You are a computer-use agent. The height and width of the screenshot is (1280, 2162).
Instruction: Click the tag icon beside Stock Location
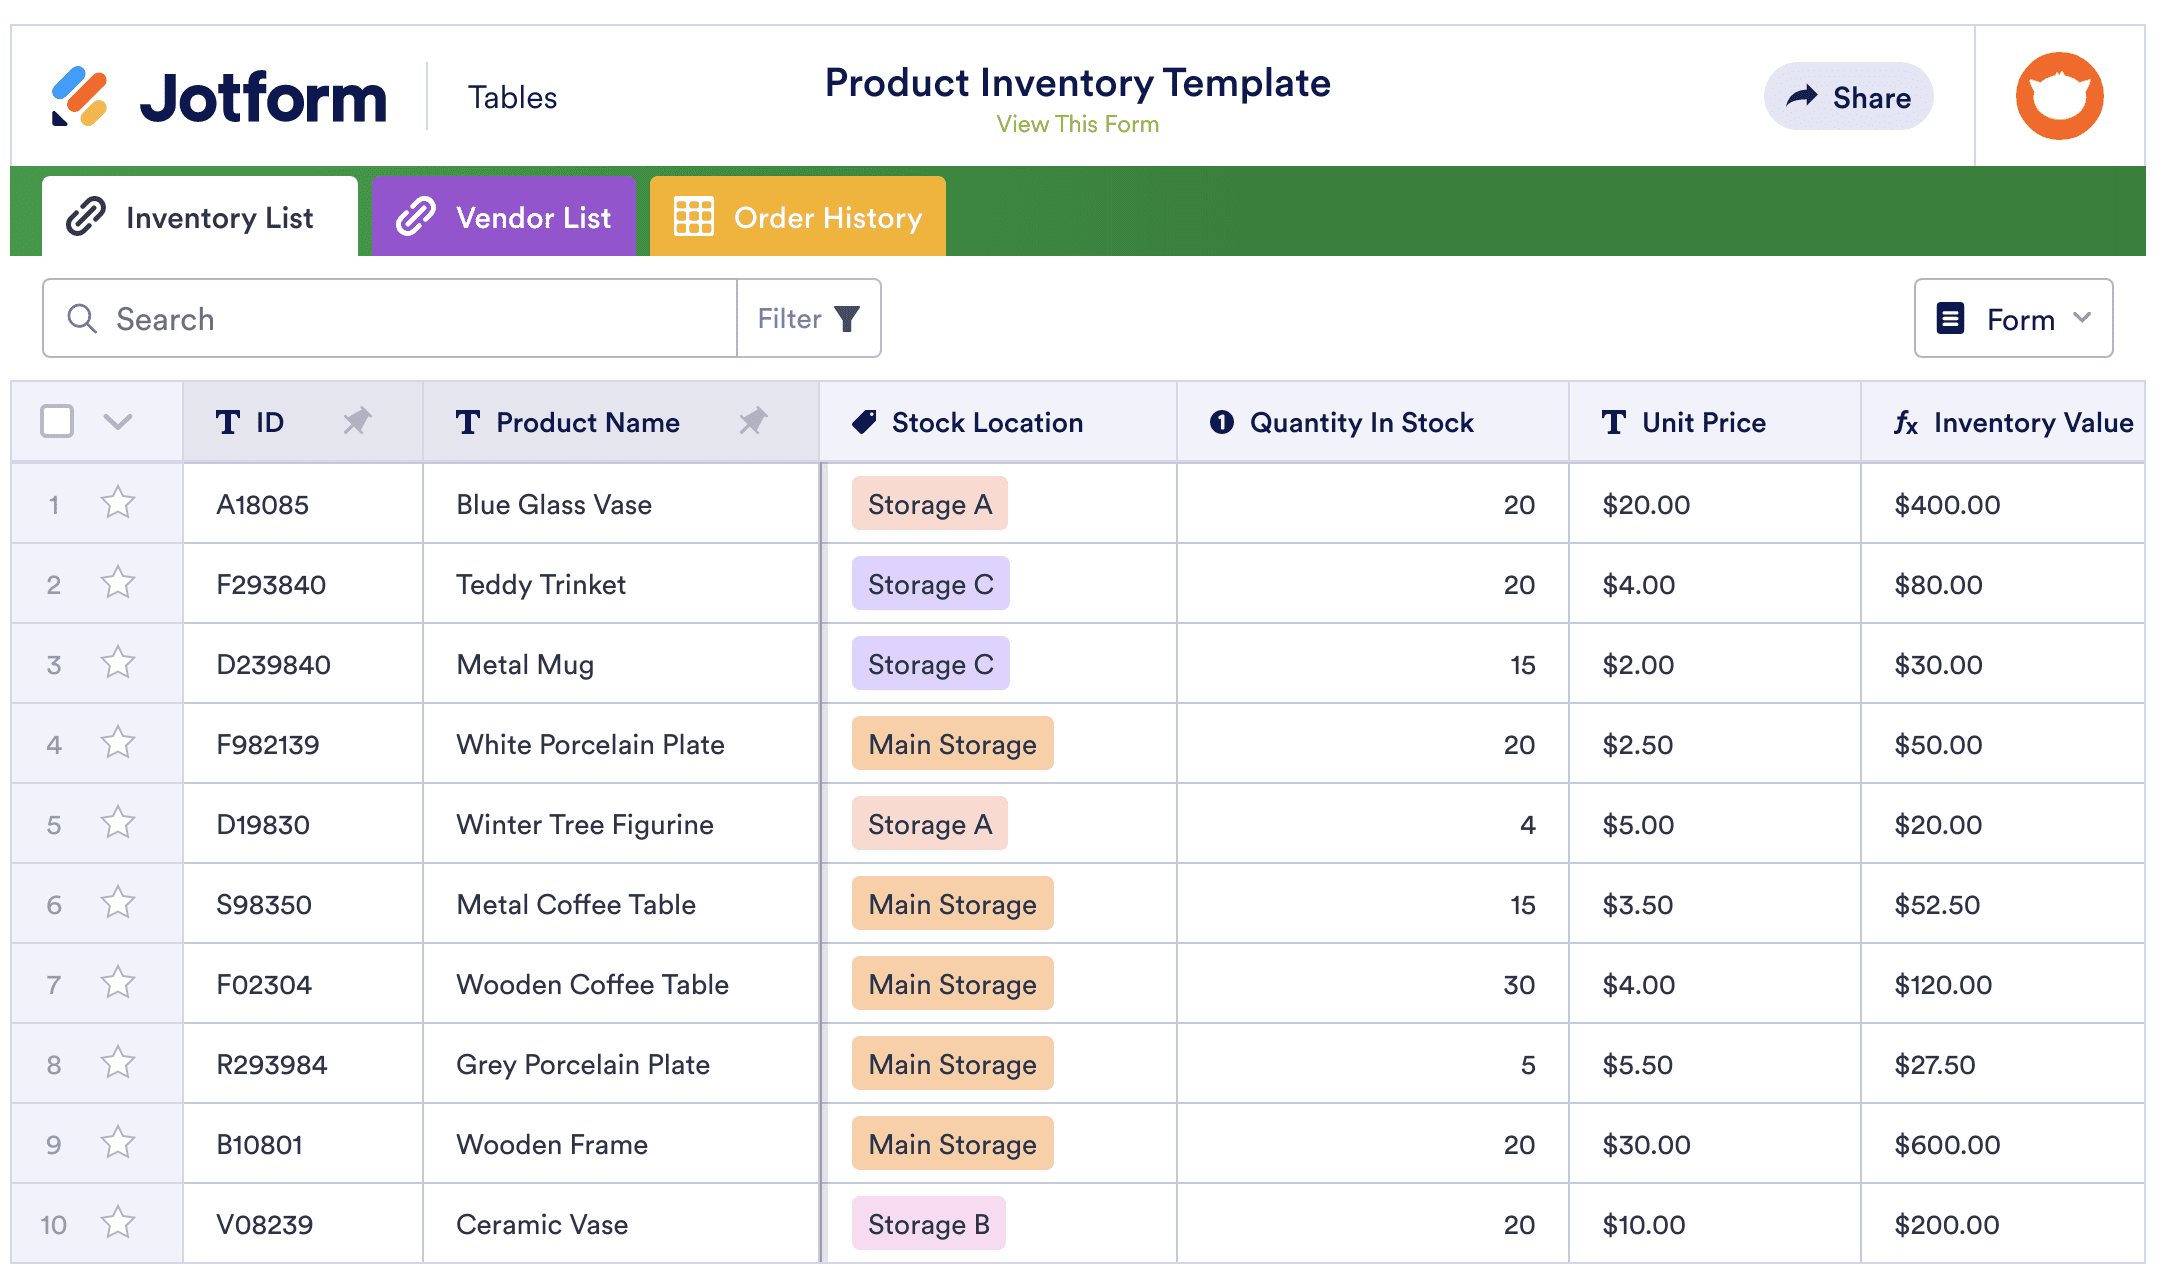pyautogui.click(x=864, y=422)
